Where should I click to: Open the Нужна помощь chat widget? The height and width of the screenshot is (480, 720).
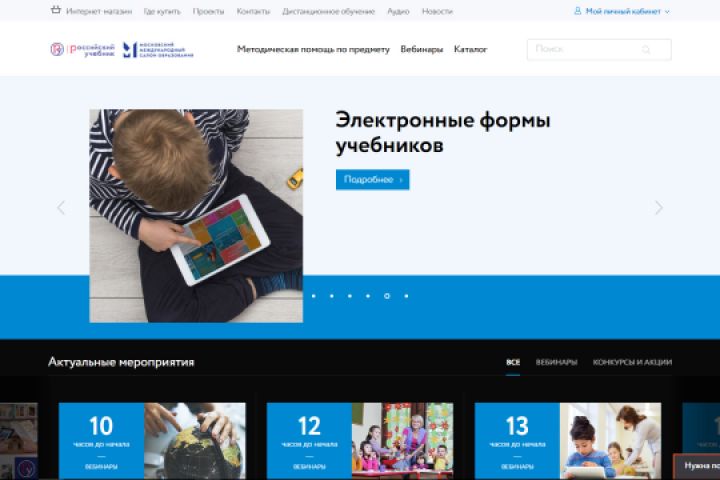click(x=697, y=467)
